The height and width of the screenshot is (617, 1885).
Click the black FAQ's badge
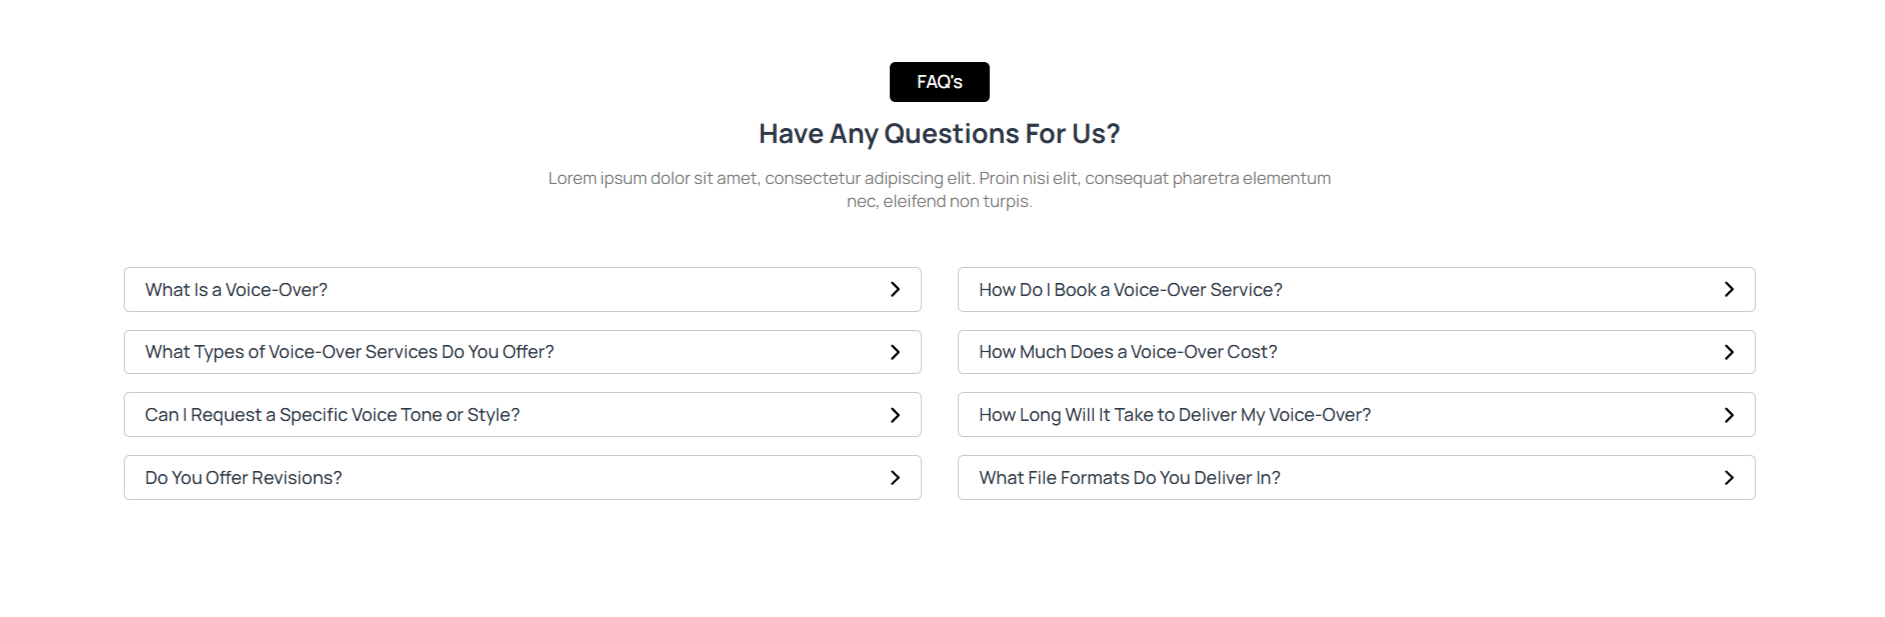pyautogui.click(x=939, y=82)
